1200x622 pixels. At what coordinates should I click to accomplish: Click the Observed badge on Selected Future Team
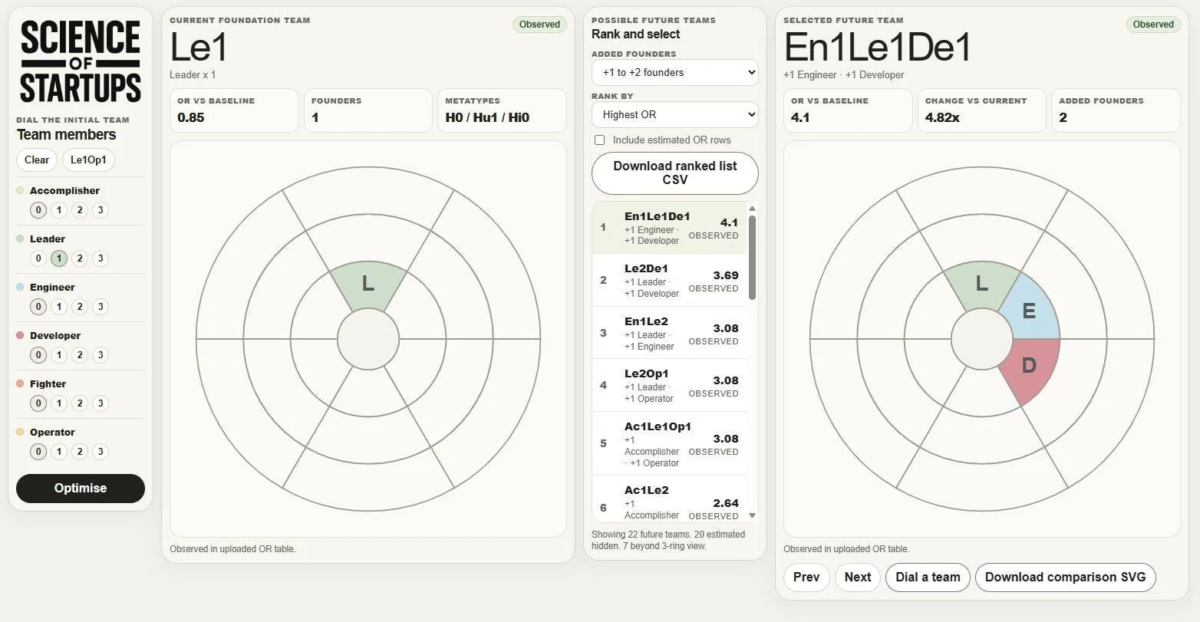(x=1153, y=24)
